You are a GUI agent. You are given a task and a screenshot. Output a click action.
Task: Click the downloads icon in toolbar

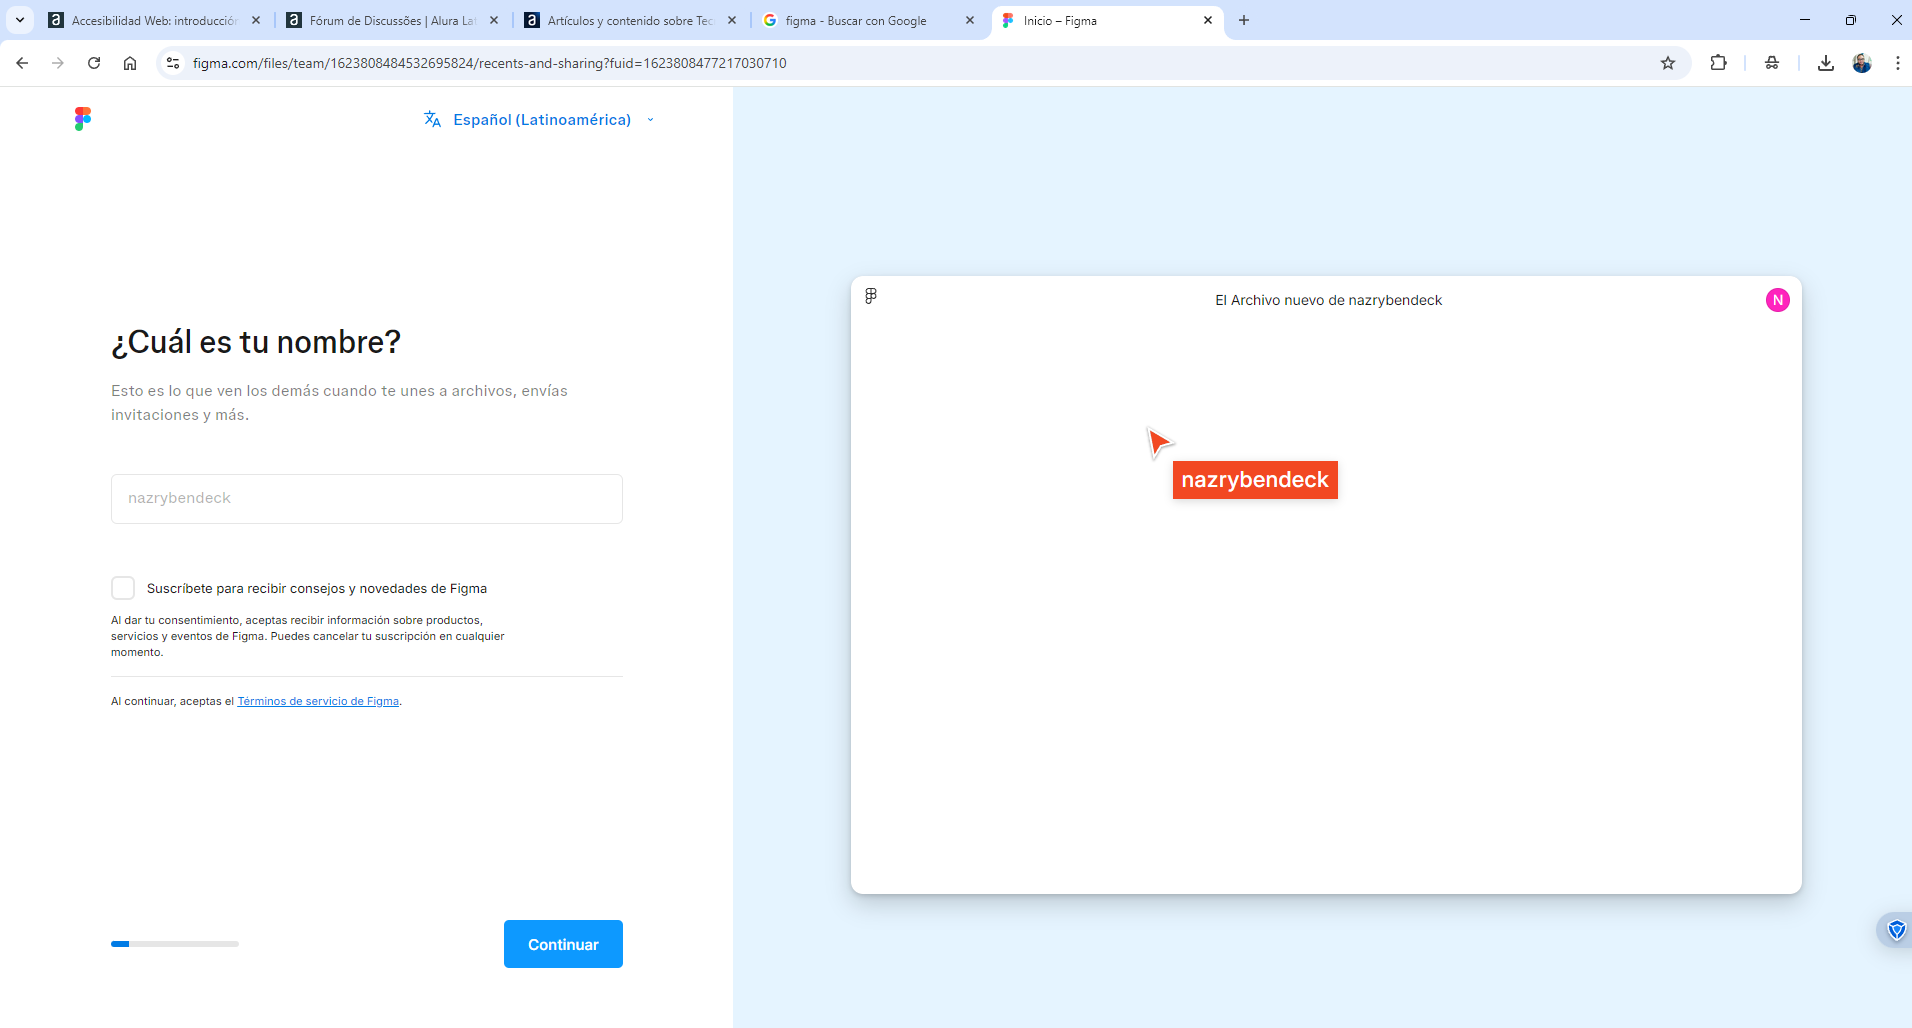tap(1826, 62)
